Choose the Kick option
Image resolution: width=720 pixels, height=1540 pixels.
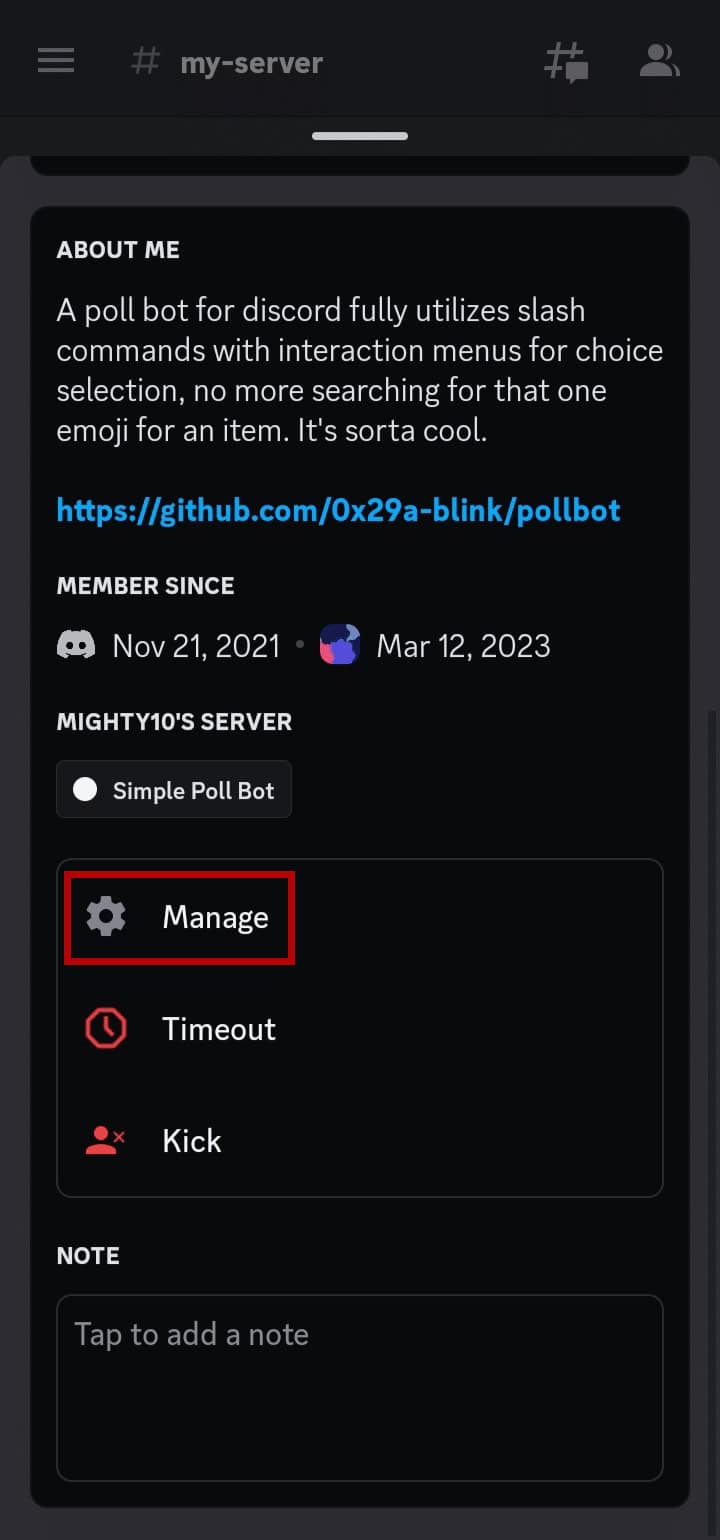point(191,1140)
